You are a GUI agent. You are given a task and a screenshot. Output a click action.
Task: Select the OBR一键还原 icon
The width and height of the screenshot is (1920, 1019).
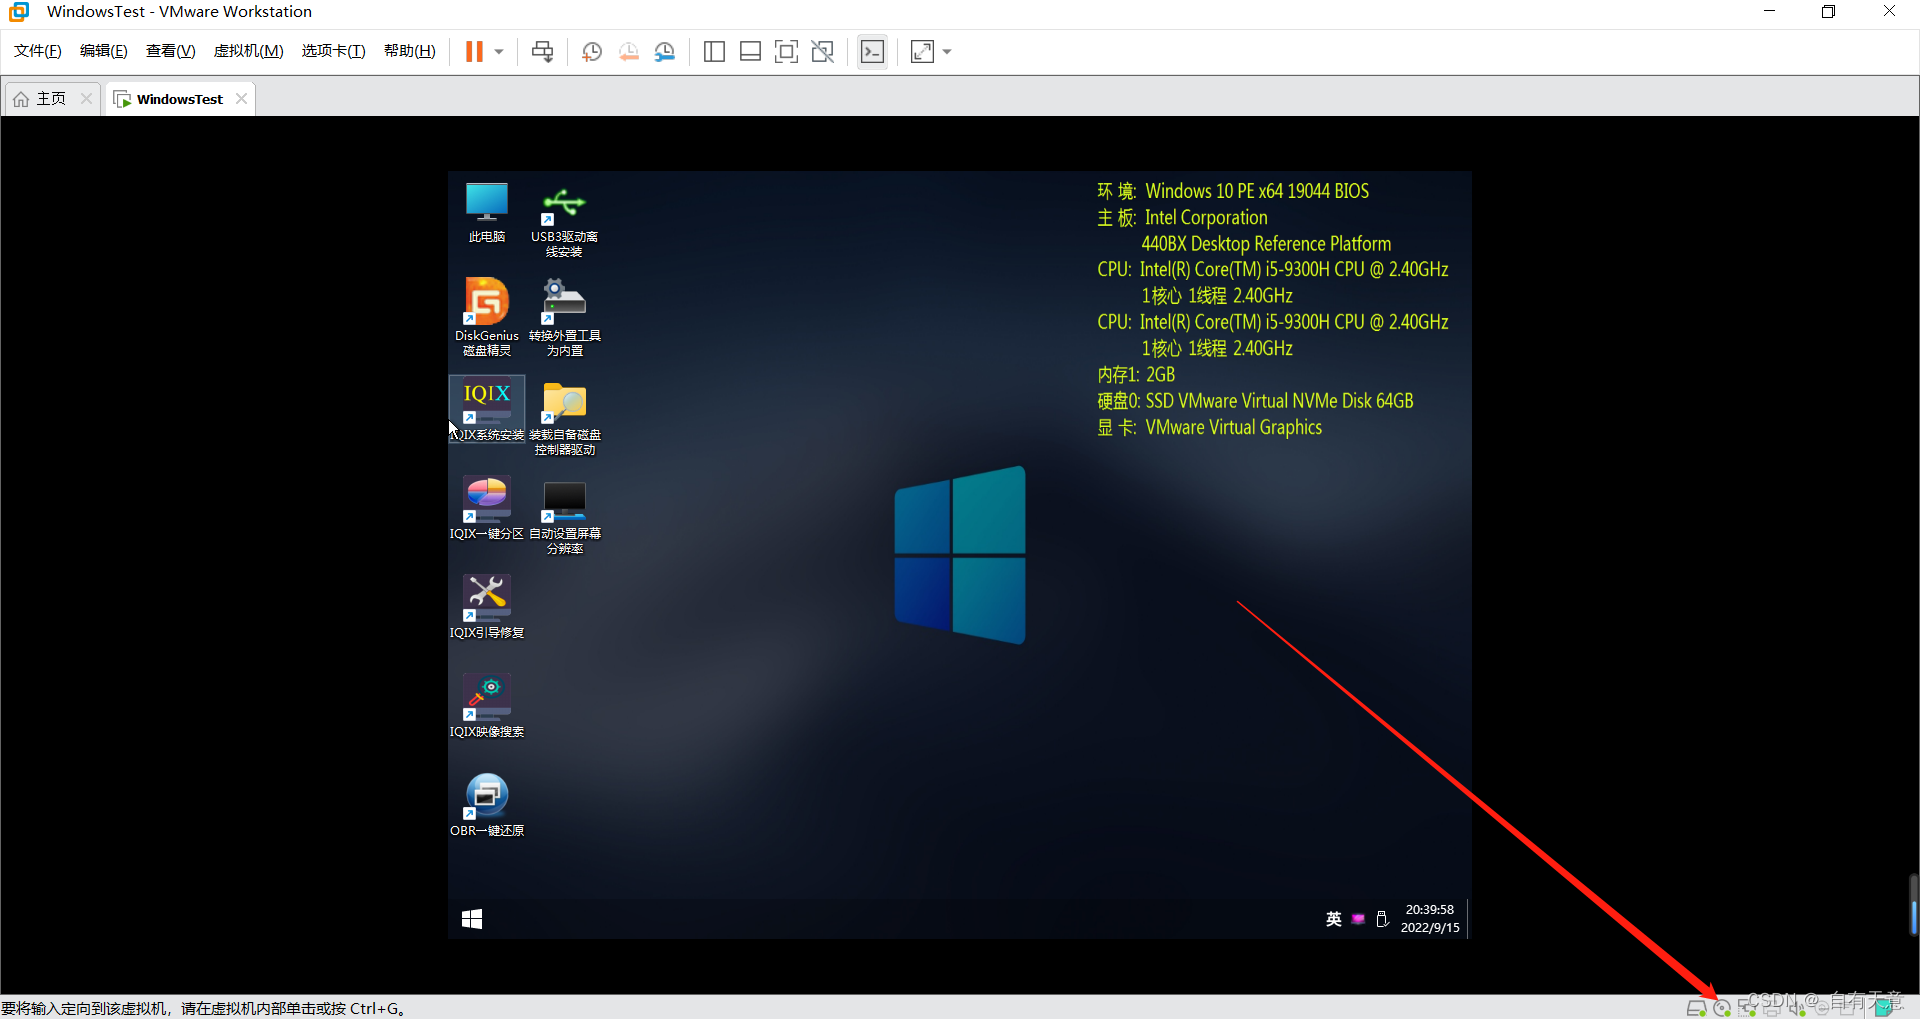pos(487,805)
